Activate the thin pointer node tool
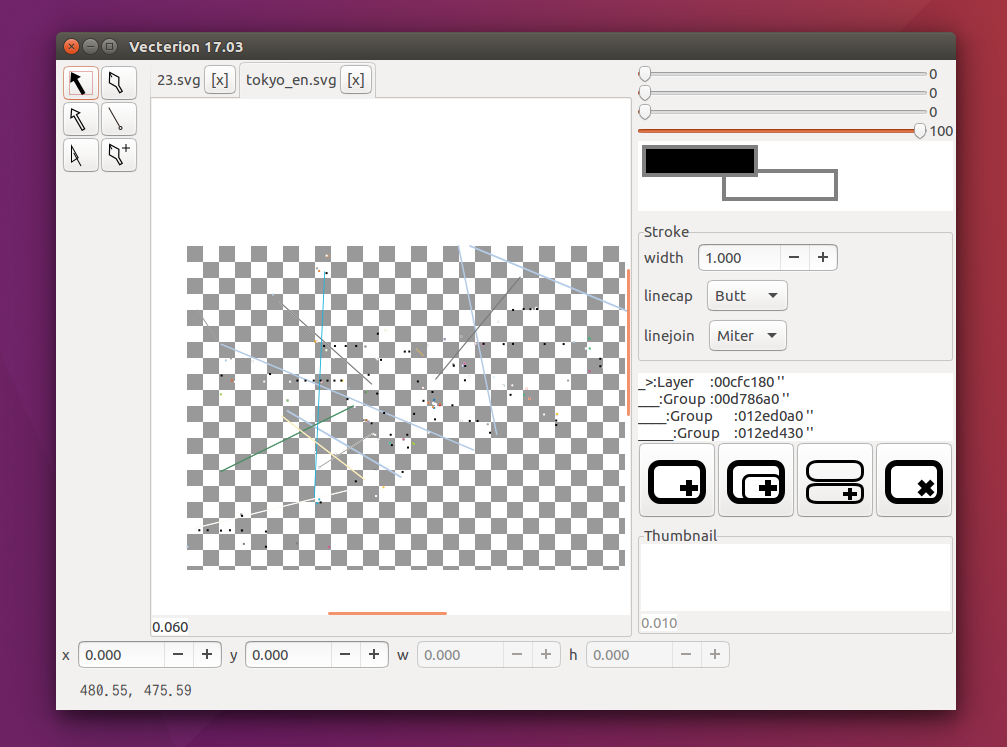This screenshot has height=747, width=1007. pos(81,155)
